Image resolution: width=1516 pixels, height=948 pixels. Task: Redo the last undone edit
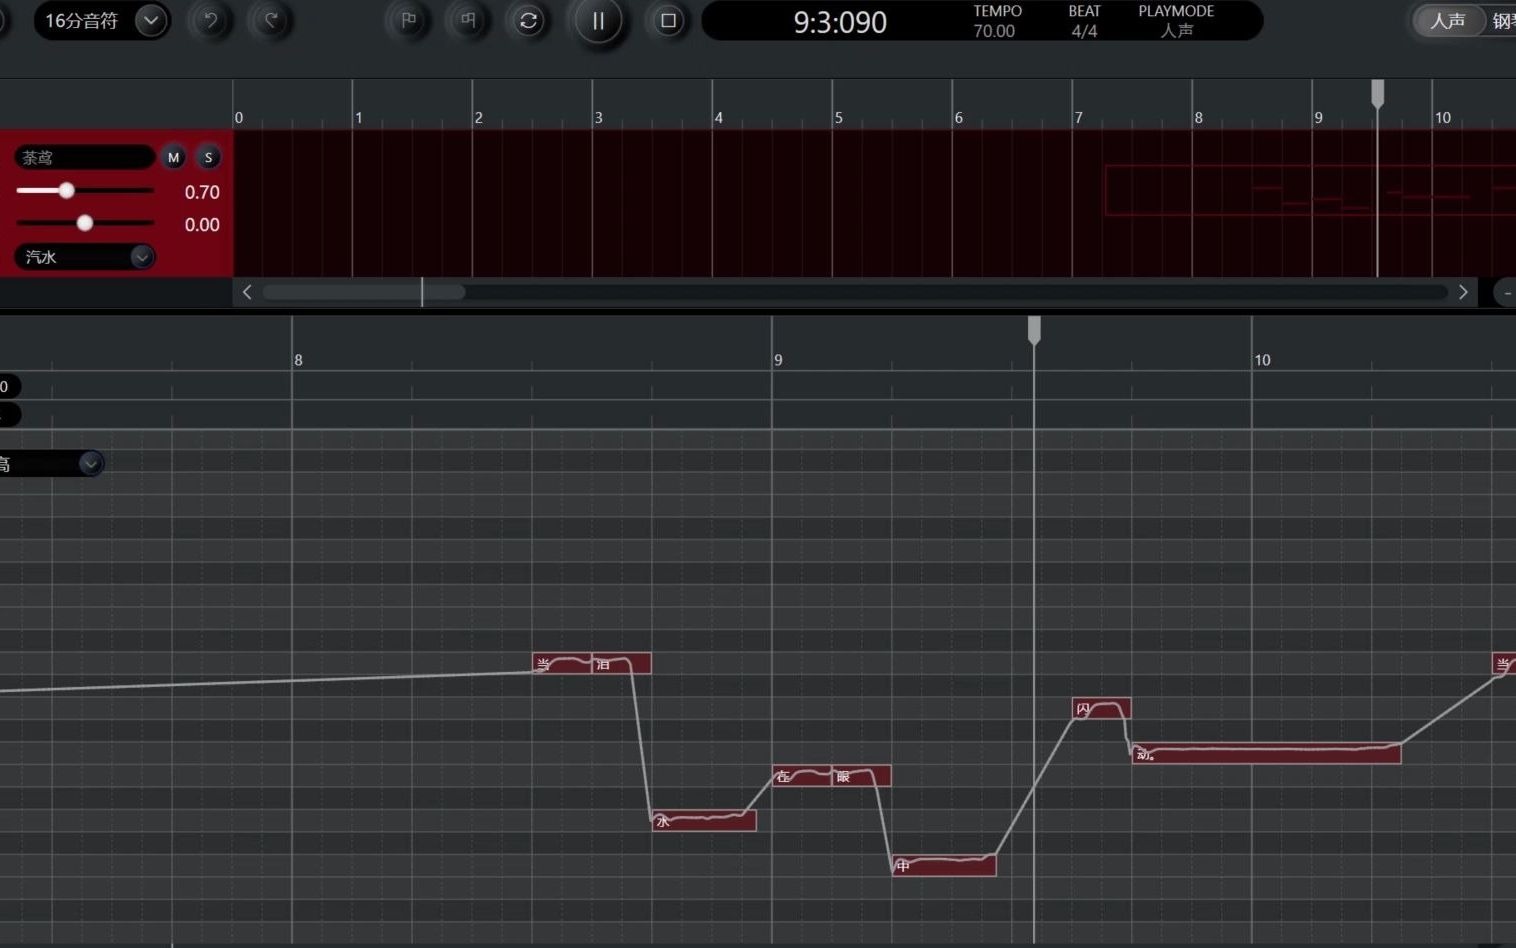pos(270,21)
